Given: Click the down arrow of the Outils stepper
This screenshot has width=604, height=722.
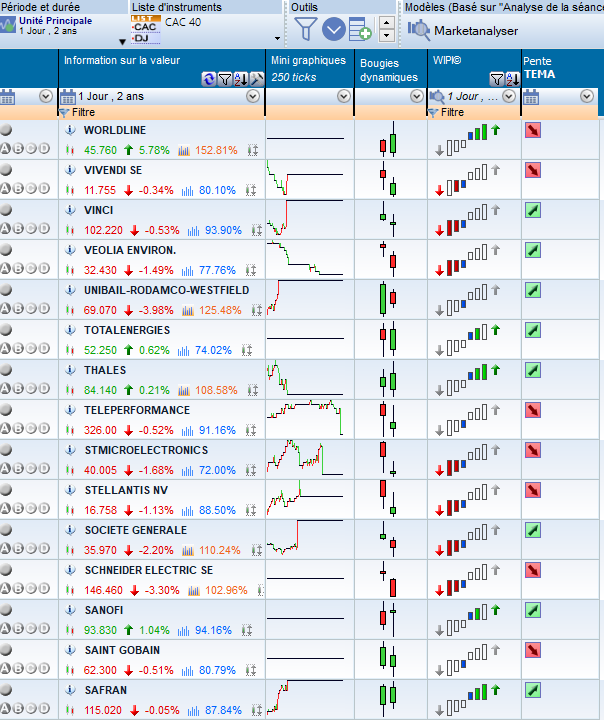Looking at the screenshot, I should 386,35.
